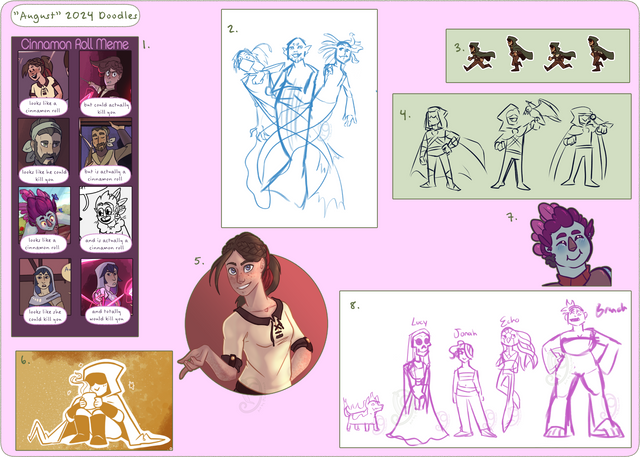640x457 pixels.
Task: Click the "Branch" name label
Action: point(611,310)
